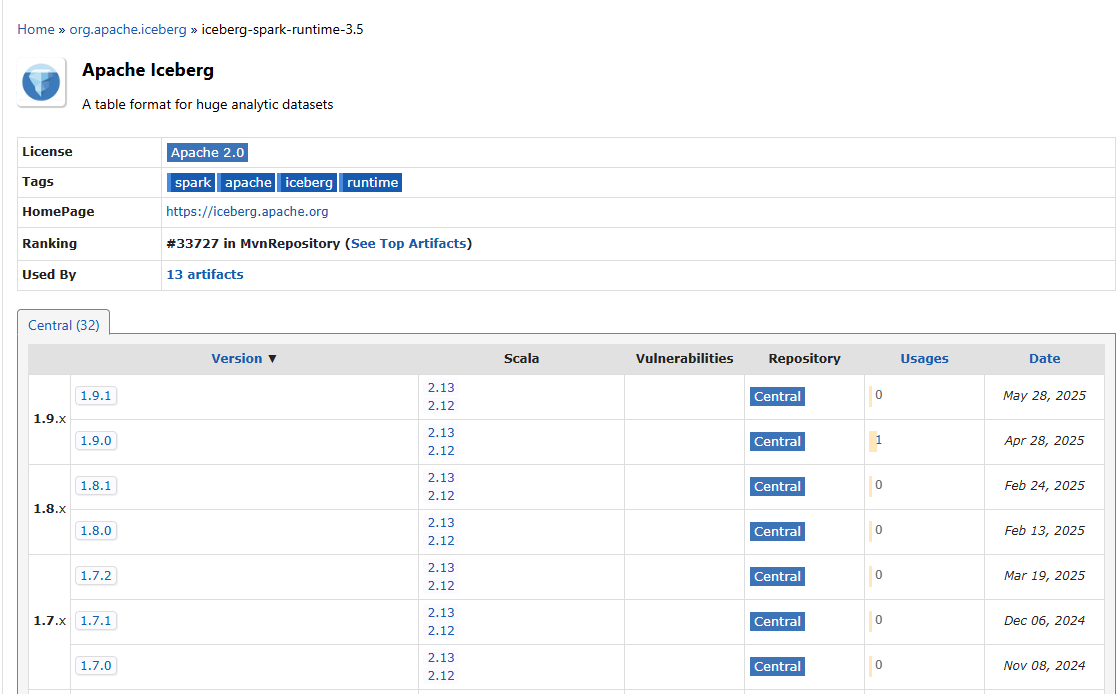This screenshot has height=694, width=1120.
Task: Click Central repository badge for 1.7.1
Action: pos(777,621)
